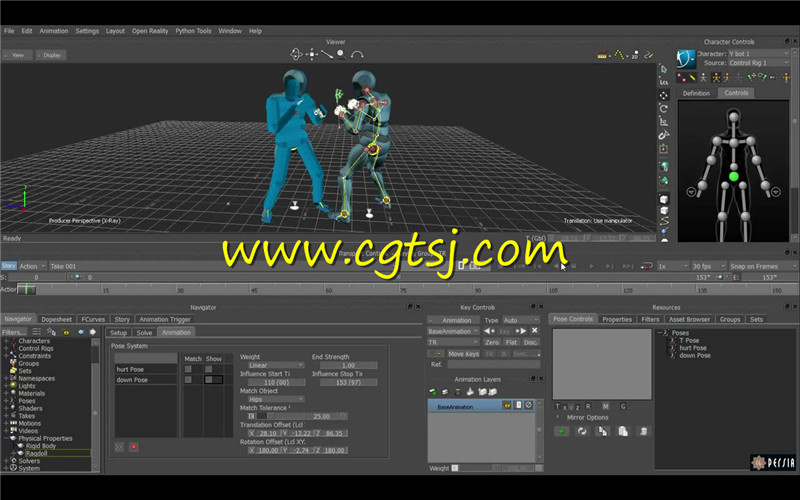Toggle Match checkbox for hurt Pose
Screen dimensions: 800x500
point(188,369)
